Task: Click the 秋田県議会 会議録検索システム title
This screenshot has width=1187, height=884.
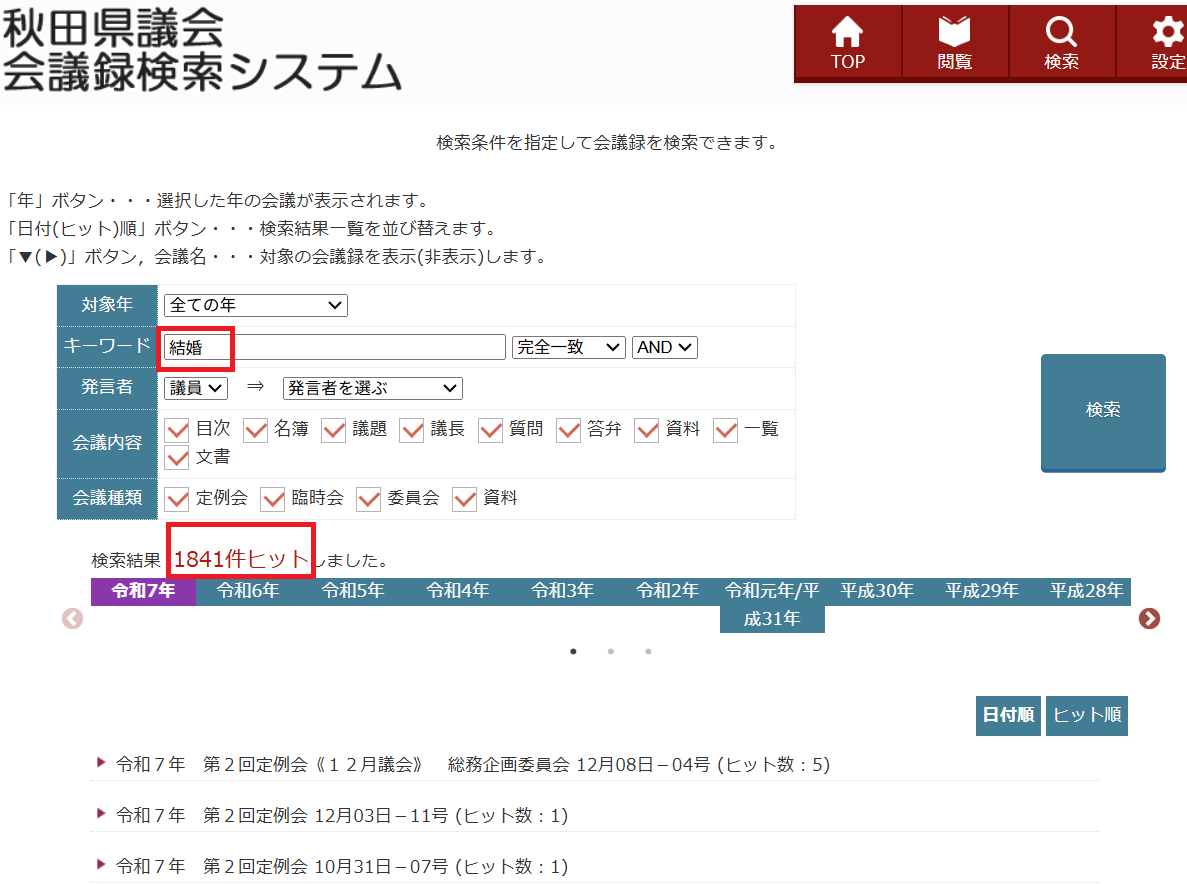Action: click(x=201, y=50)
